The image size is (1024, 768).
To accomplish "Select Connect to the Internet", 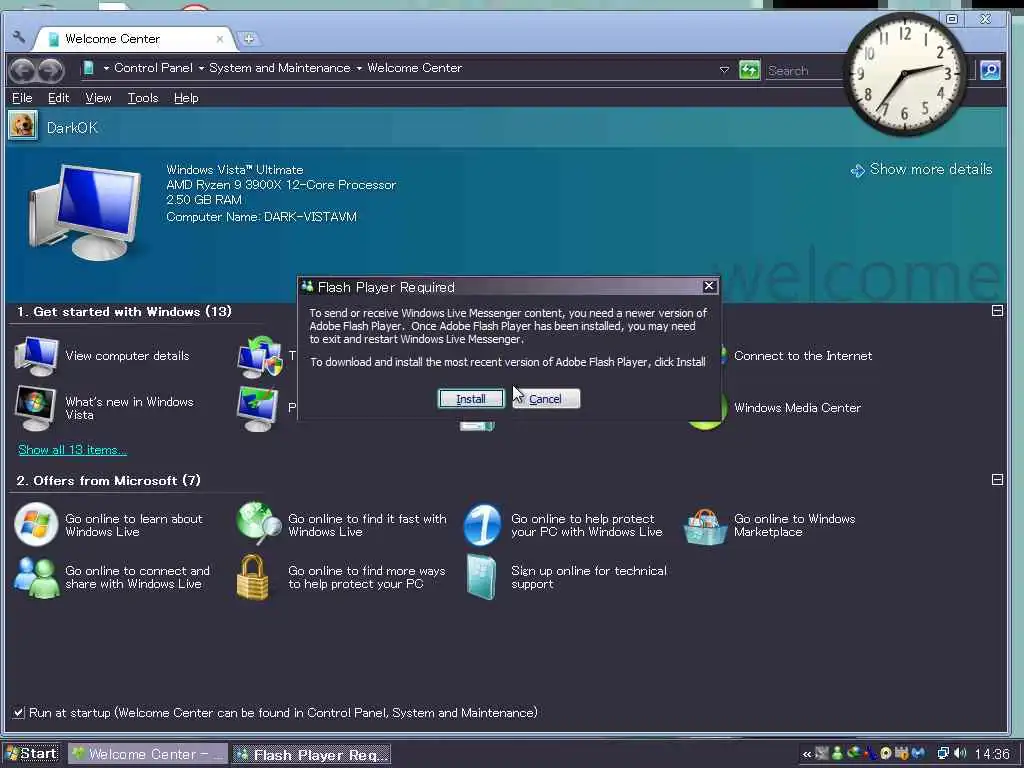I will (803, 356).
